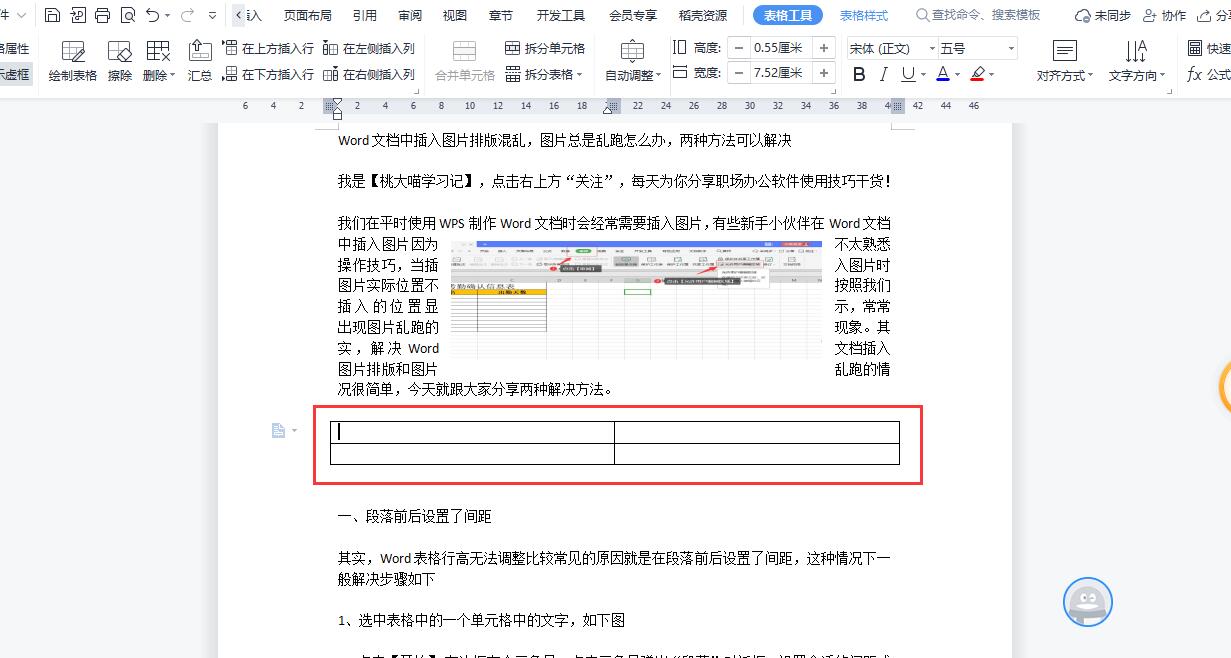Expand the Delete (删除) dropdown
The height and width of the screenshot is (658, 1231).
(158, 75)
